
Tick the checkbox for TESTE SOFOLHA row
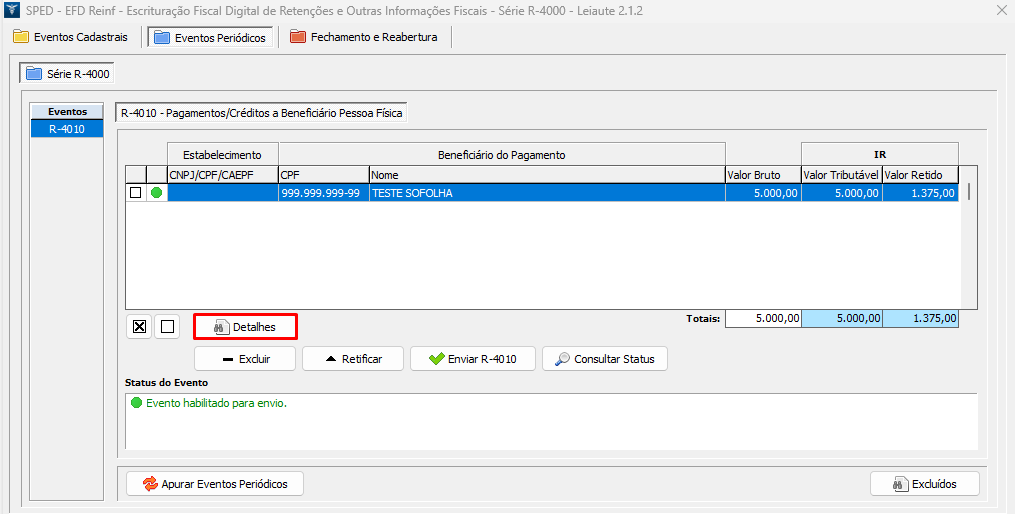pyautogui.click(x=136, y=193)
